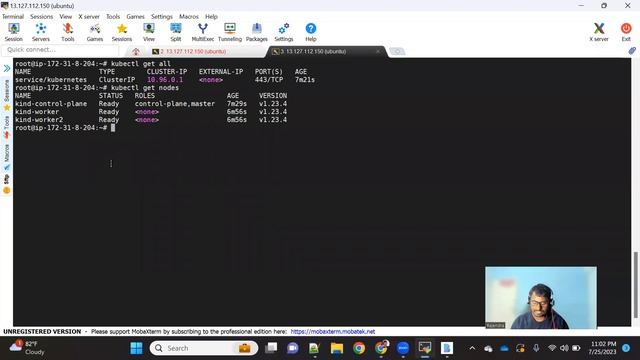Click the taskbar volume speaker icon
Image resolution: width=640 pixels, height=360 pixels.
coord(564,348)
